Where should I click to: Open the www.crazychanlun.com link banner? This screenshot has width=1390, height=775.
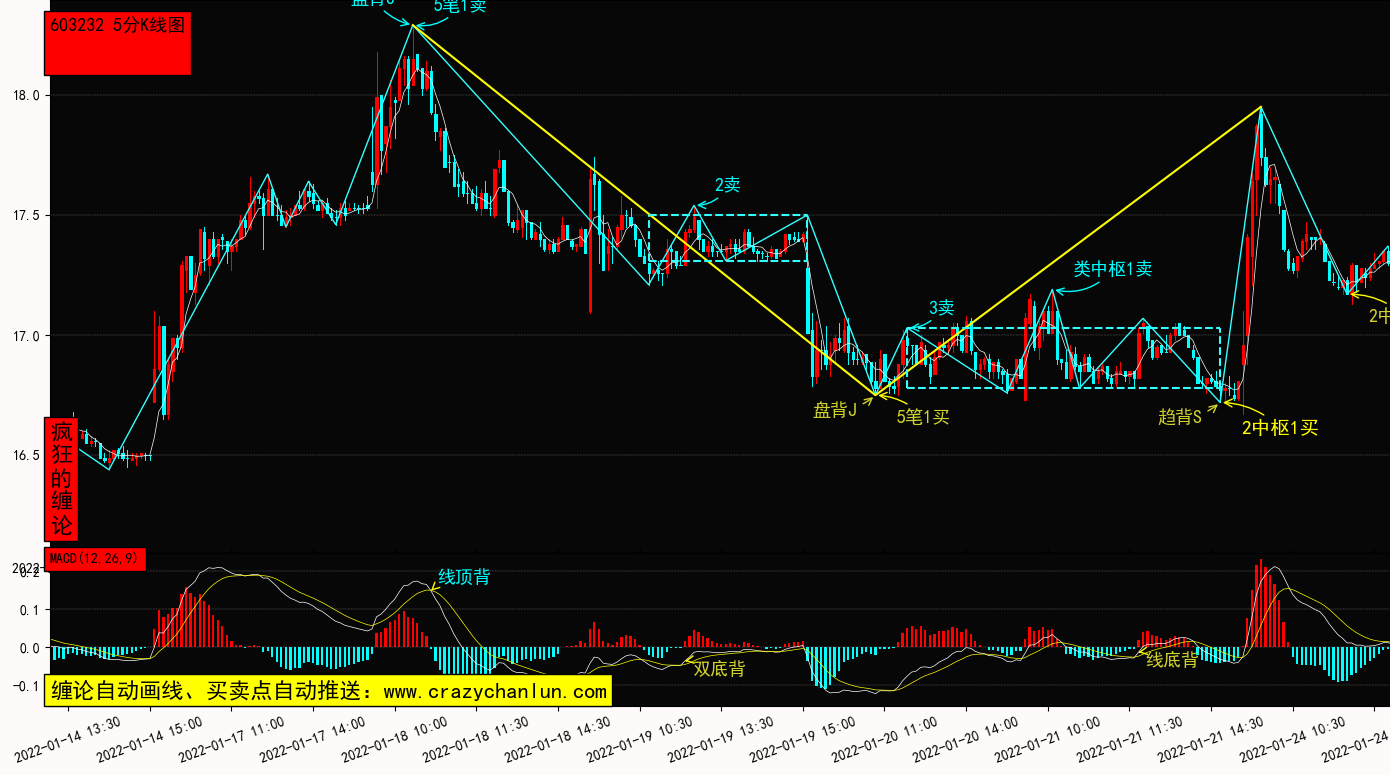[x=327, y=690]
